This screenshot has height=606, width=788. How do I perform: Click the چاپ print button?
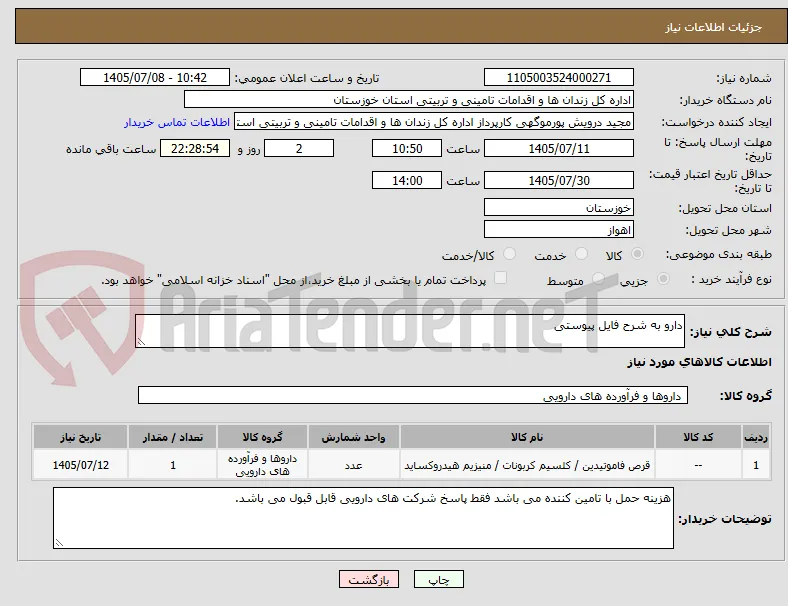(439, 579)
